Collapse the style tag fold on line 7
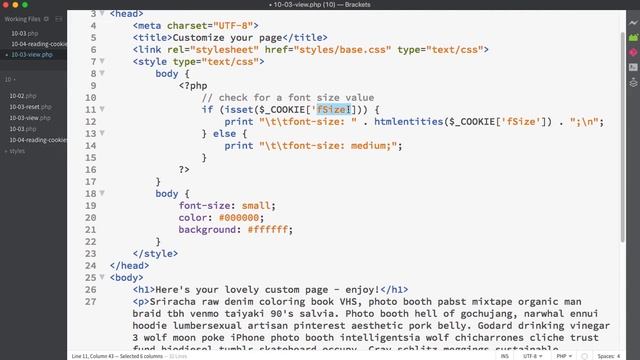The width and height of the screenshot is (640, 360). [102, 61]
